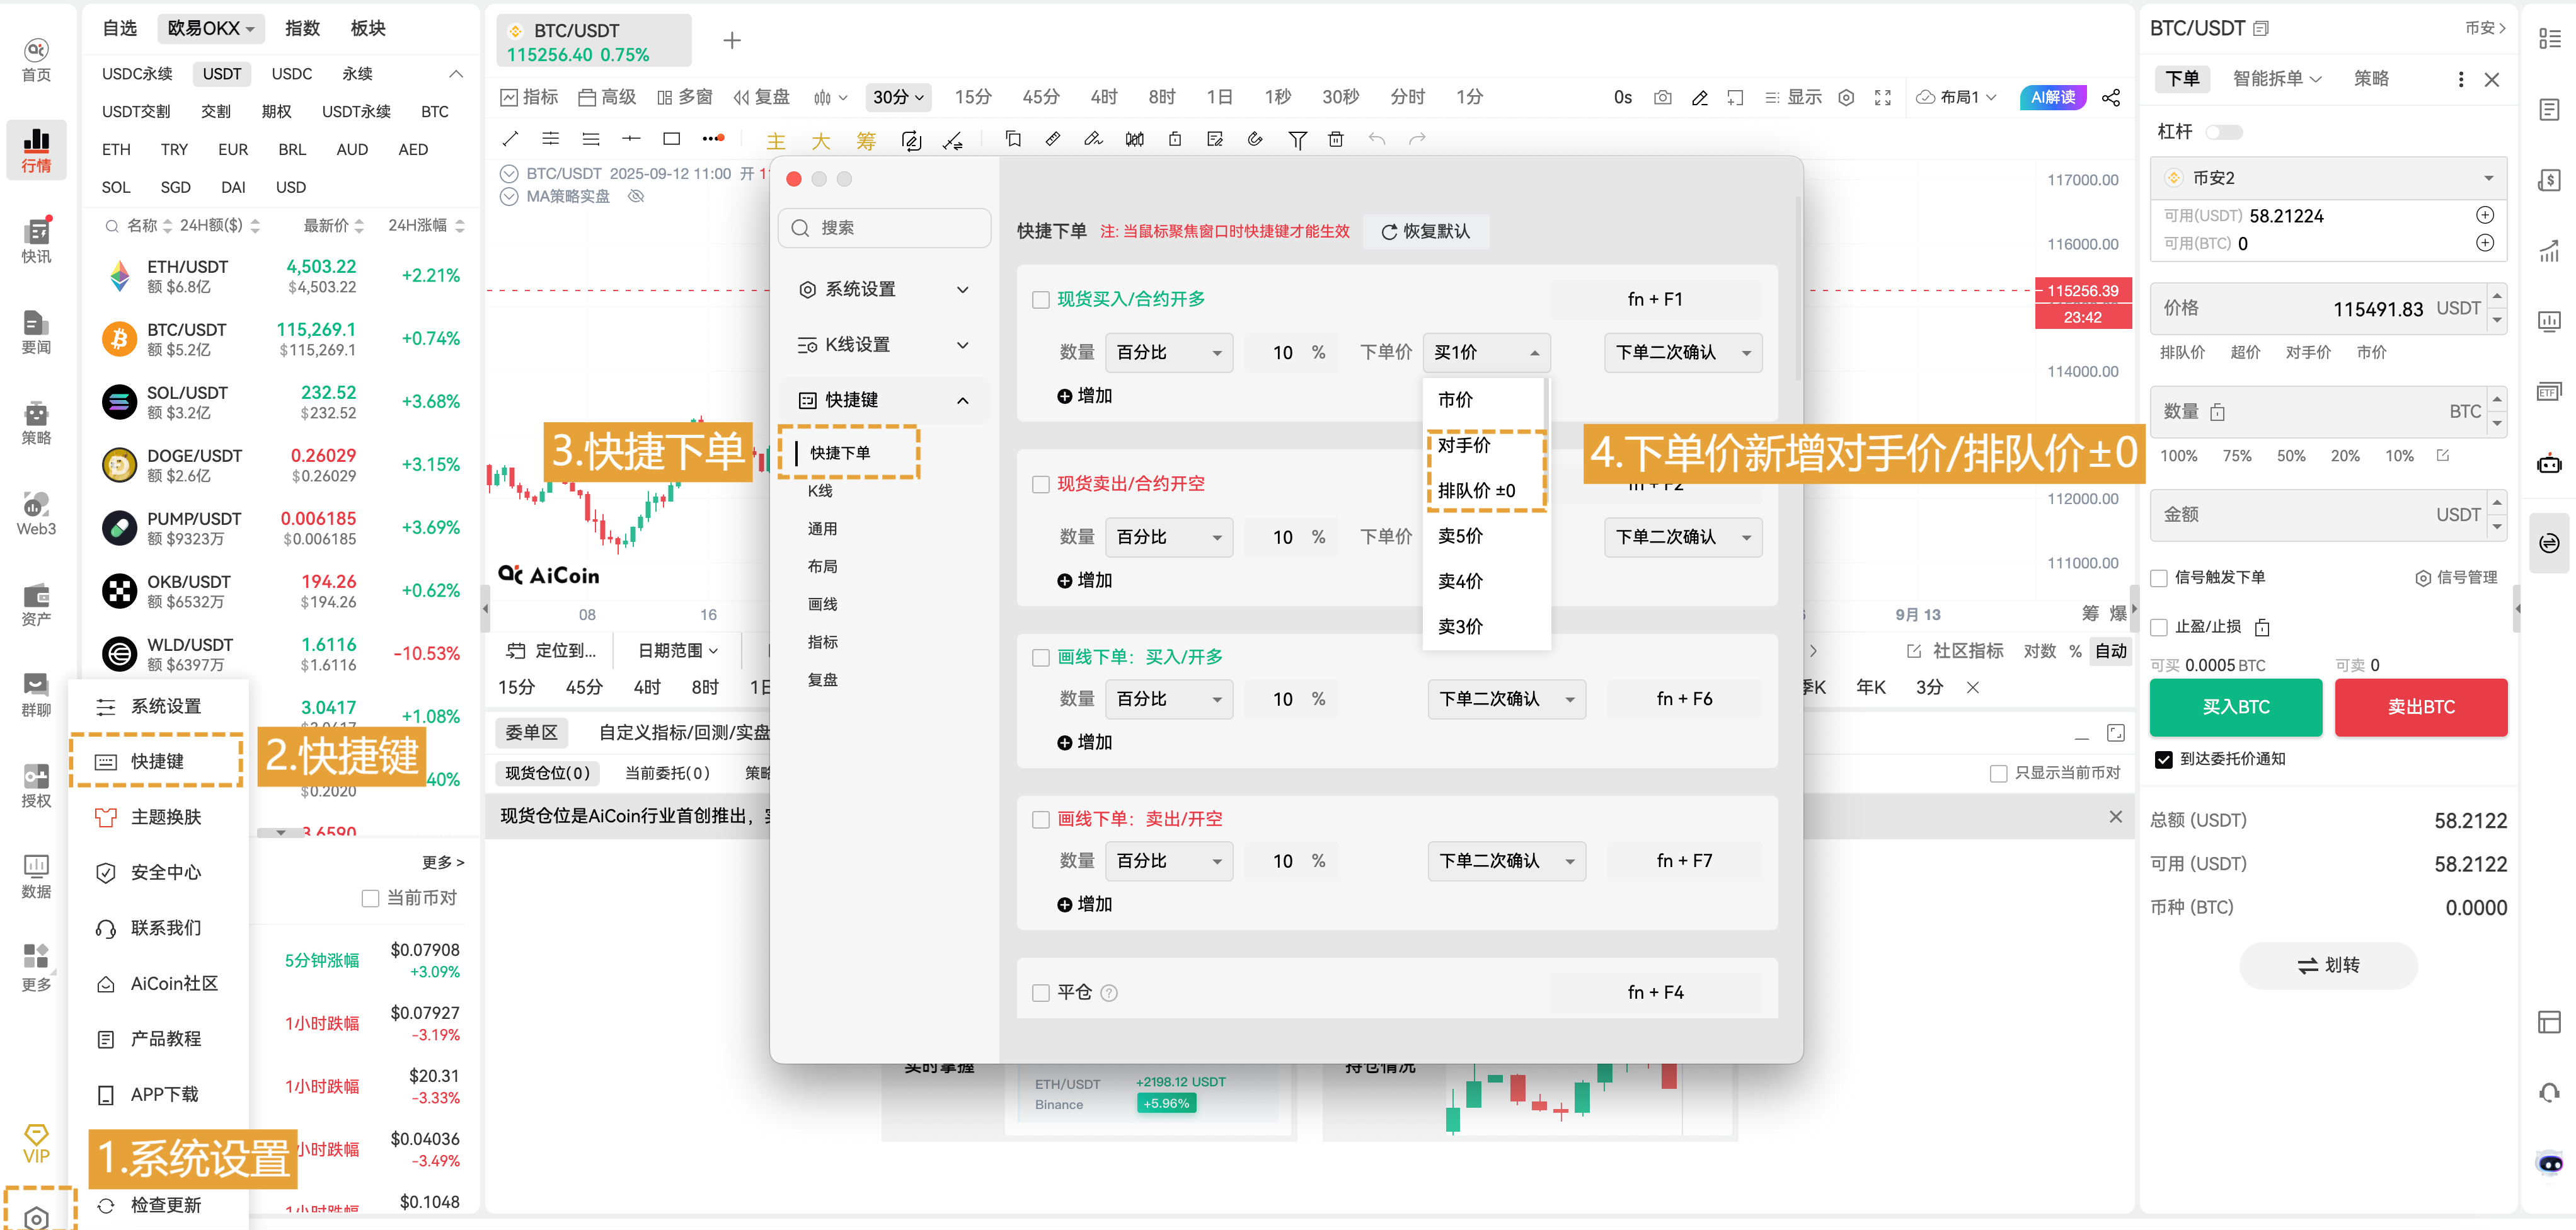The image size is (2576, 1230).
Task: Open the customer service headset icon at right
Action: [2548, 1092]
